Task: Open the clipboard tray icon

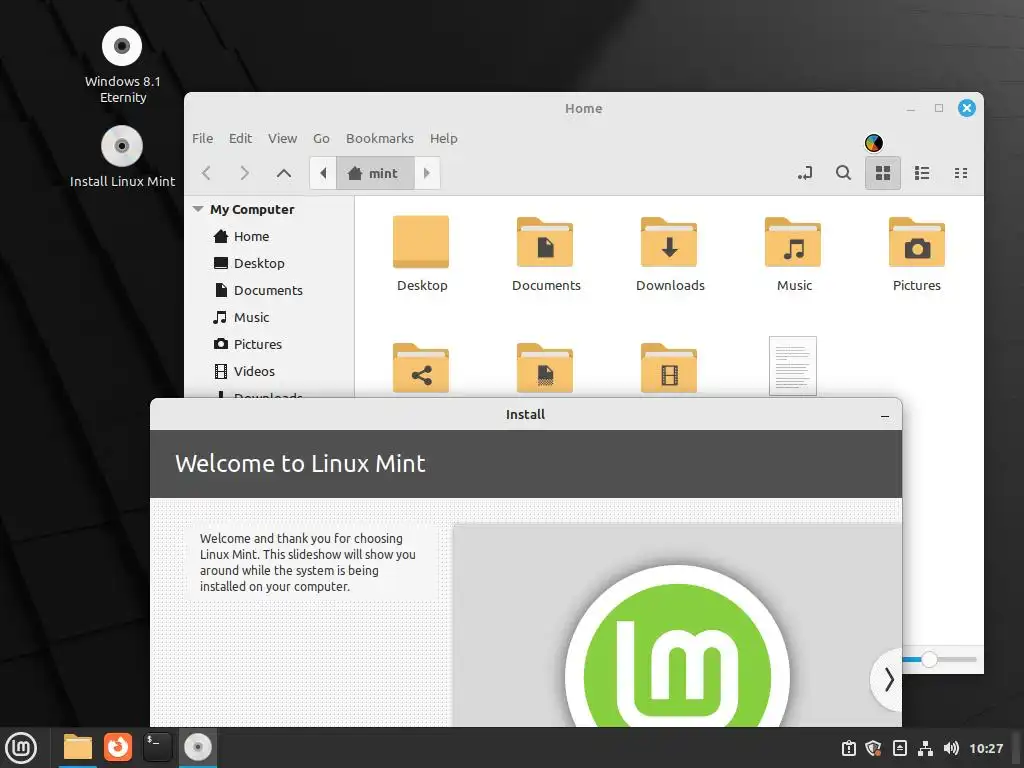Action: [x=848, y=748]
